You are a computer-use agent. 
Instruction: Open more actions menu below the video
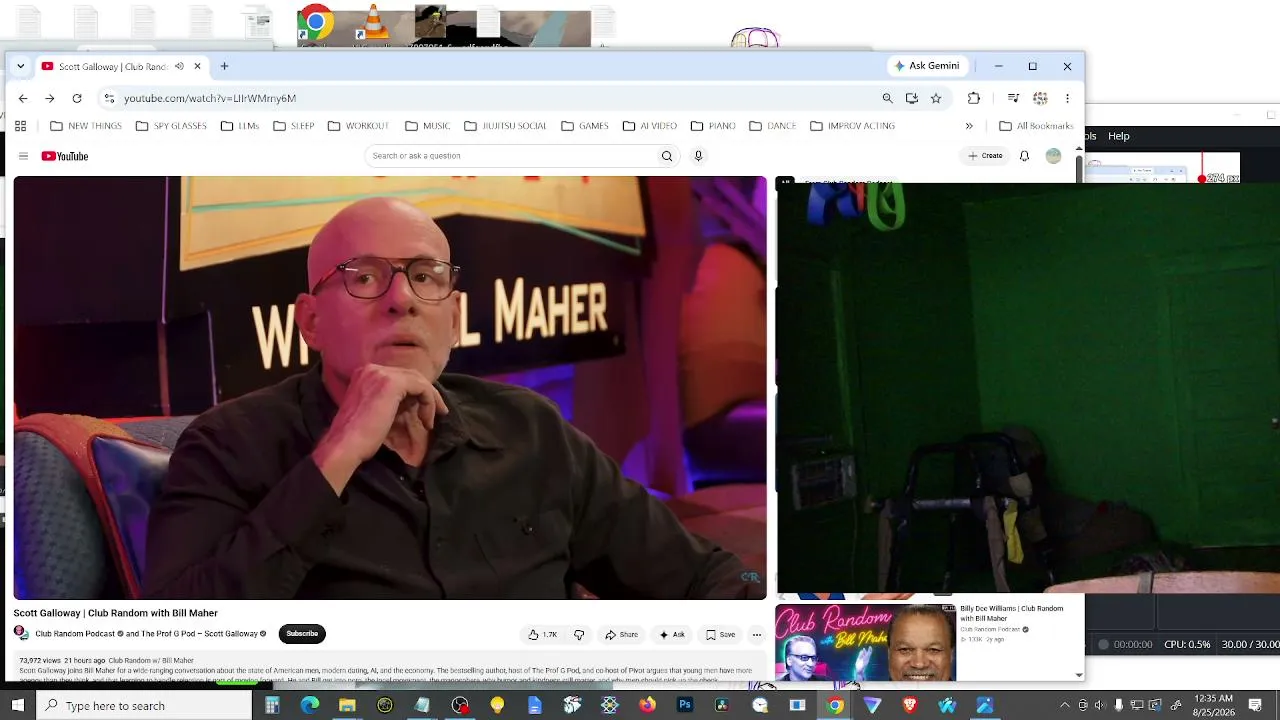click(757, 634)
